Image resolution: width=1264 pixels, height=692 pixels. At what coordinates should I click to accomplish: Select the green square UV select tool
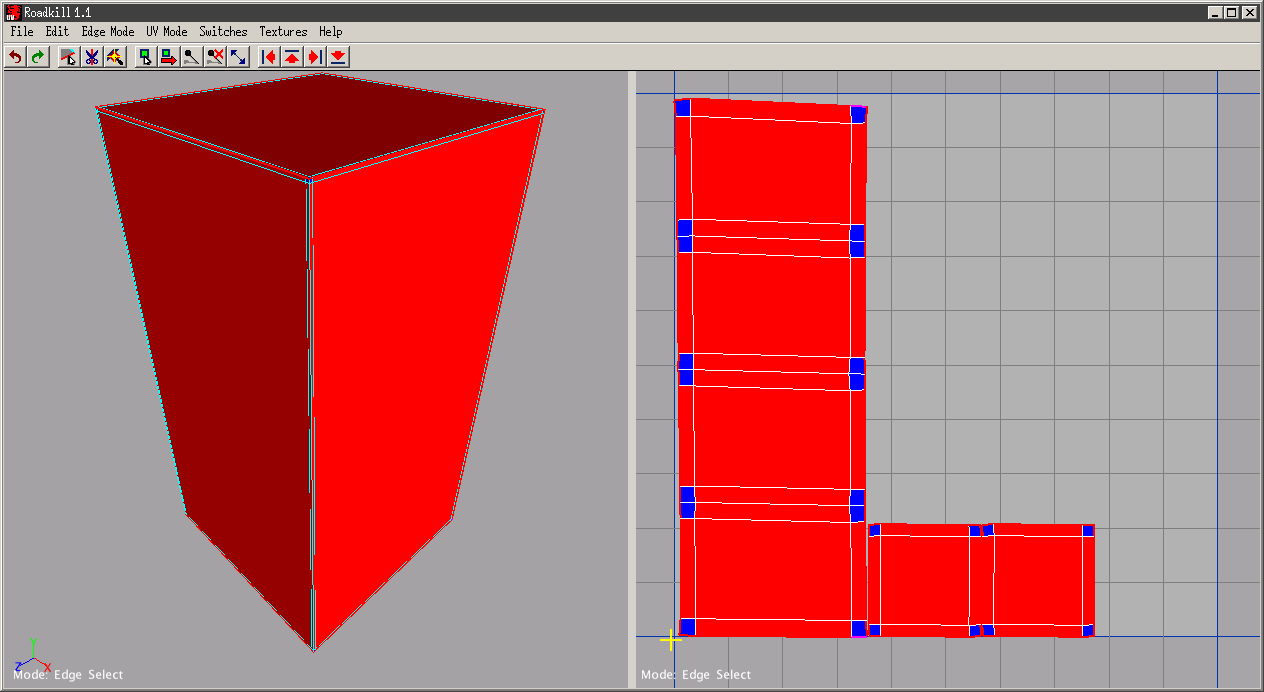pos(146,57)
